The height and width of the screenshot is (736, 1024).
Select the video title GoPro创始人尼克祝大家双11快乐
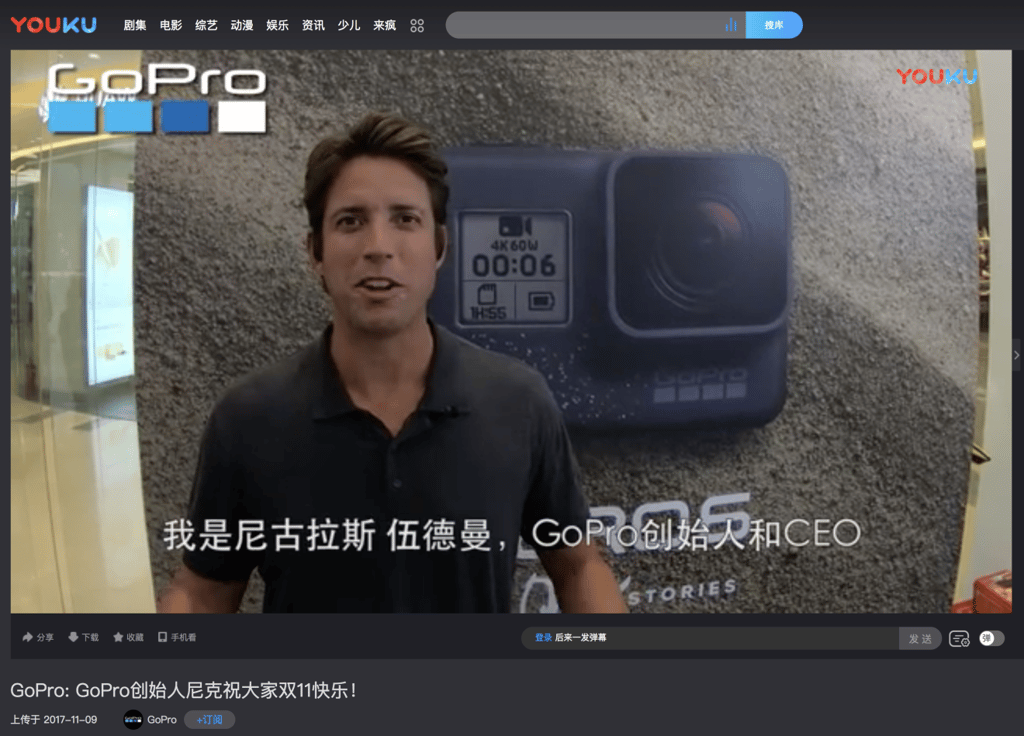pyautogui.click(x=184, y=690)
